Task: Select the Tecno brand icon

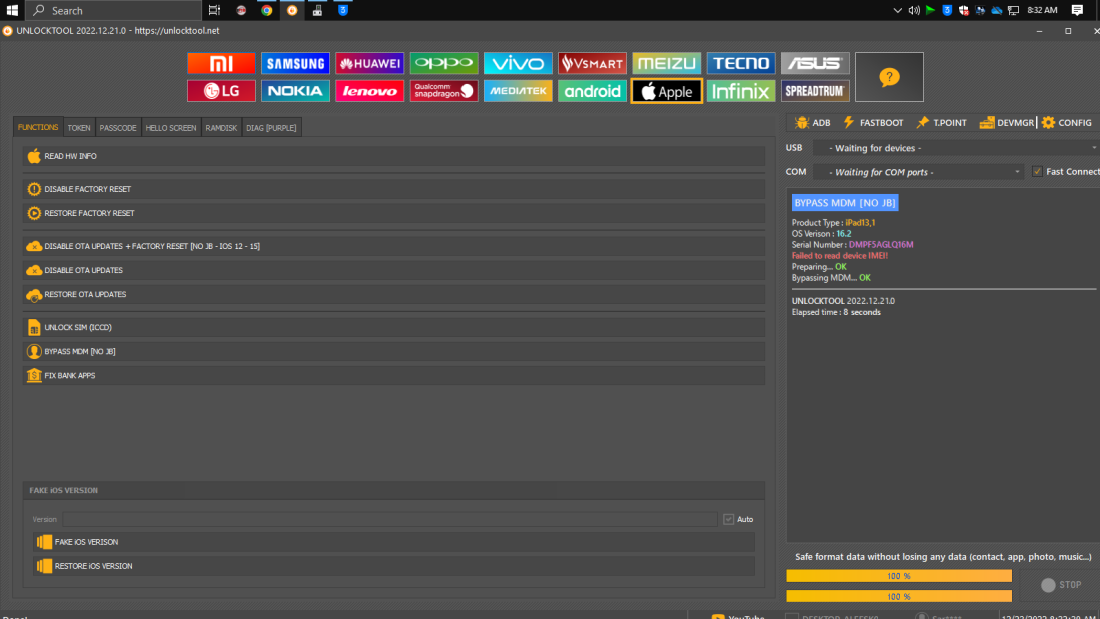Action: click(x=741, y=63)
